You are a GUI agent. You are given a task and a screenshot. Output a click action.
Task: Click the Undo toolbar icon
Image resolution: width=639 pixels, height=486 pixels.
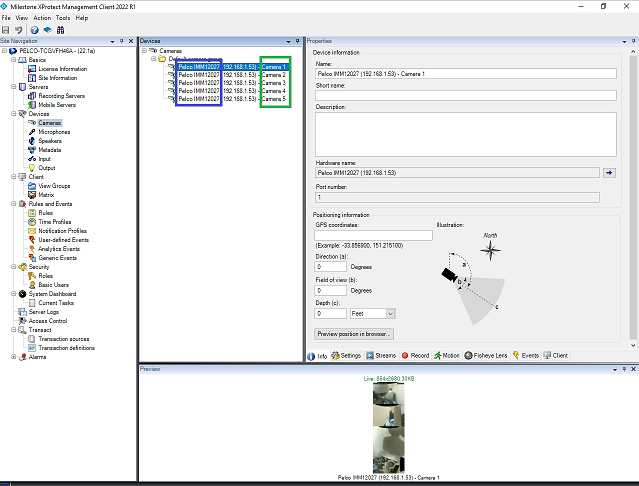point(19,30)
